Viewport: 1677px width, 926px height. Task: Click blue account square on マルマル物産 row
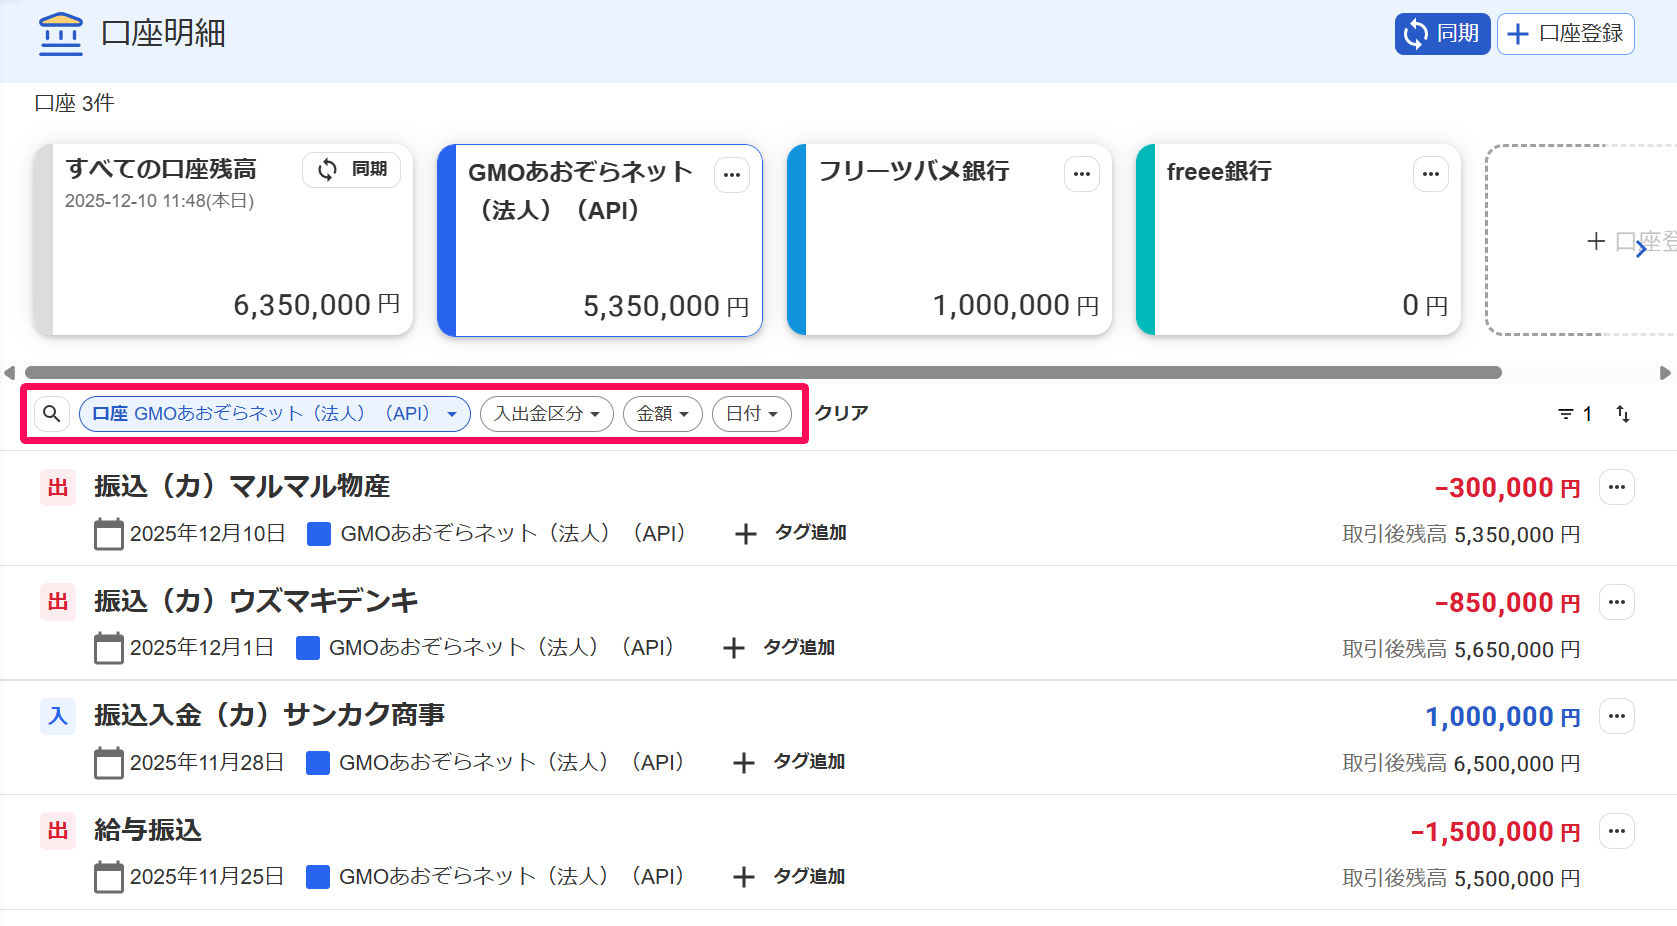(319, 534)
